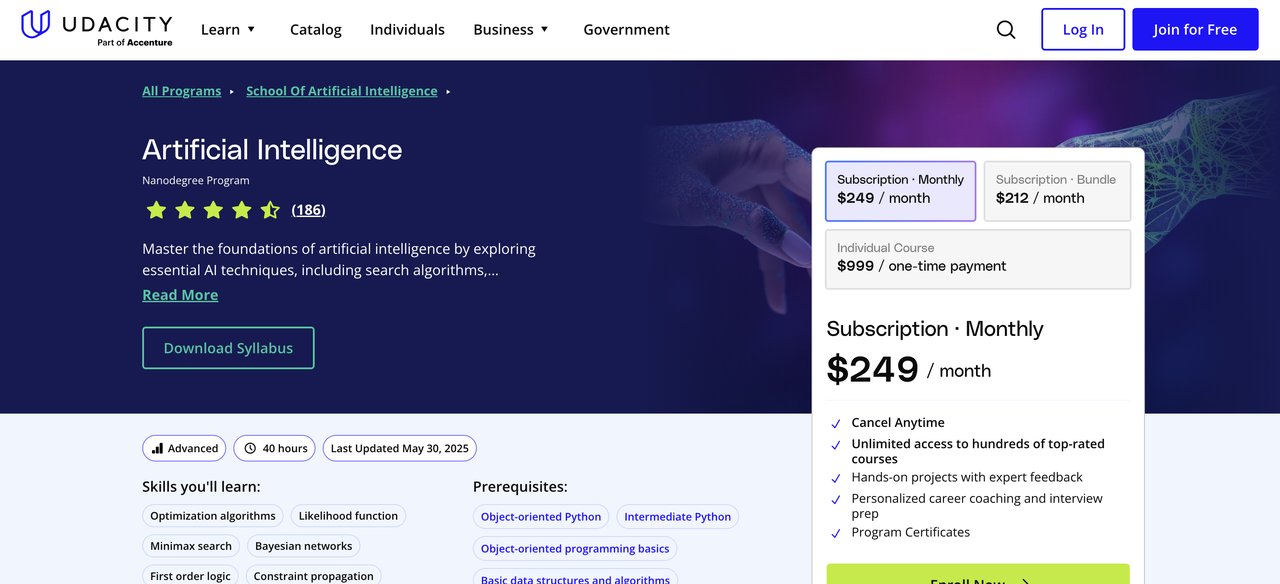Click Hands-on projects with expert feedback text

[967, 478]
